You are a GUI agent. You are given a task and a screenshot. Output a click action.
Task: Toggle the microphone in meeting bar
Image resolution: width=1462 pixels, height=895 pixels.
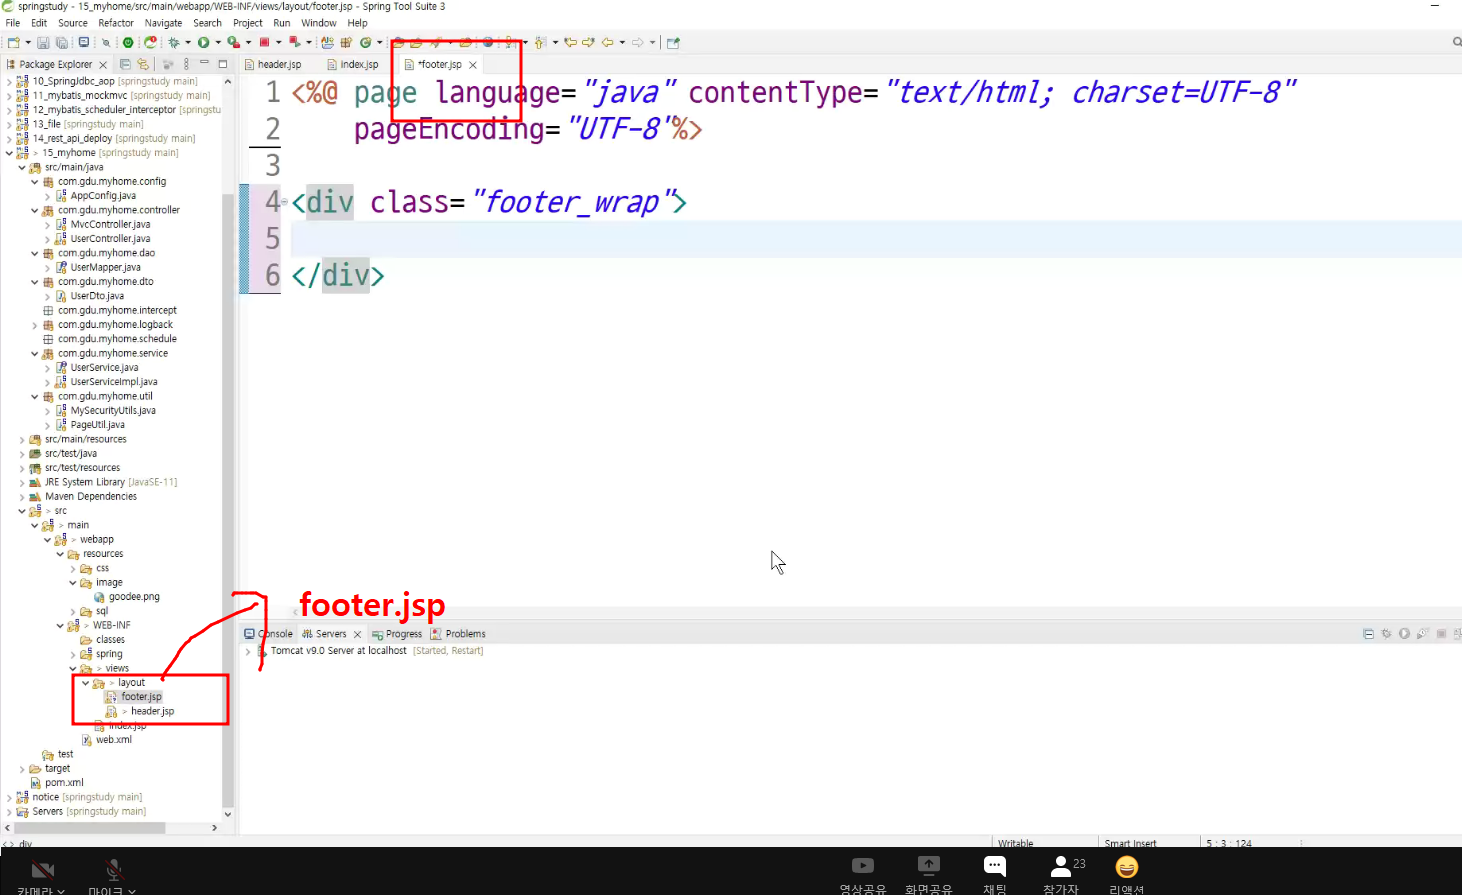114,869
